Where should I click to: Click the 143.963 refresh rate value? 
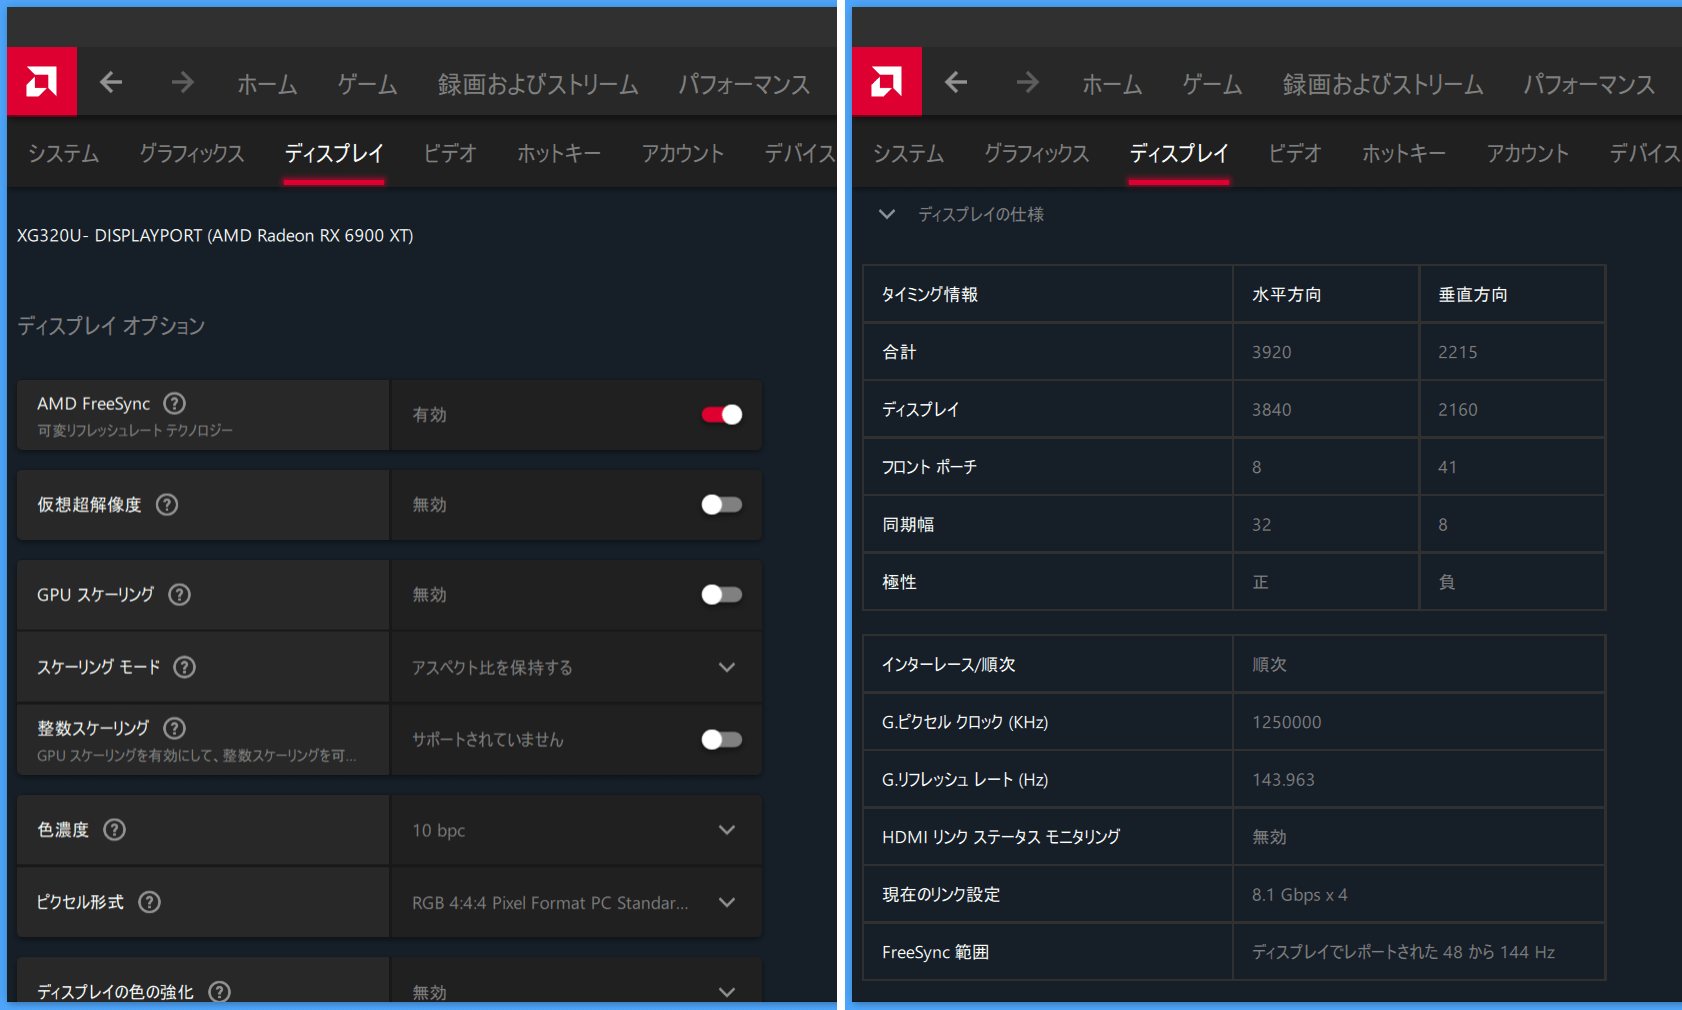coord(1284,779)
